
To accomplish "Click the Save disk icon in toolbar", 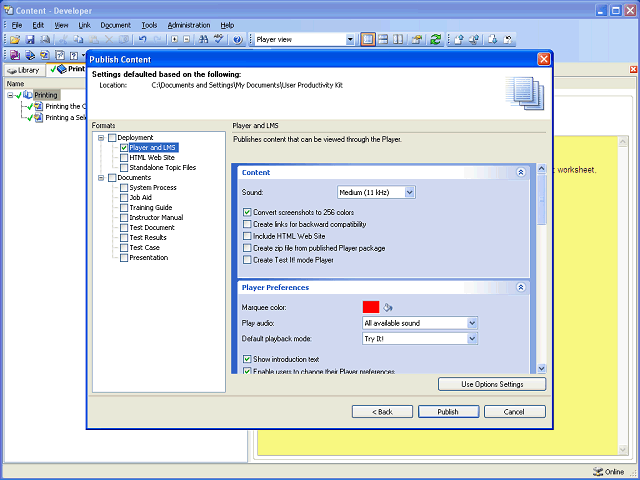I will coord(30,40).
